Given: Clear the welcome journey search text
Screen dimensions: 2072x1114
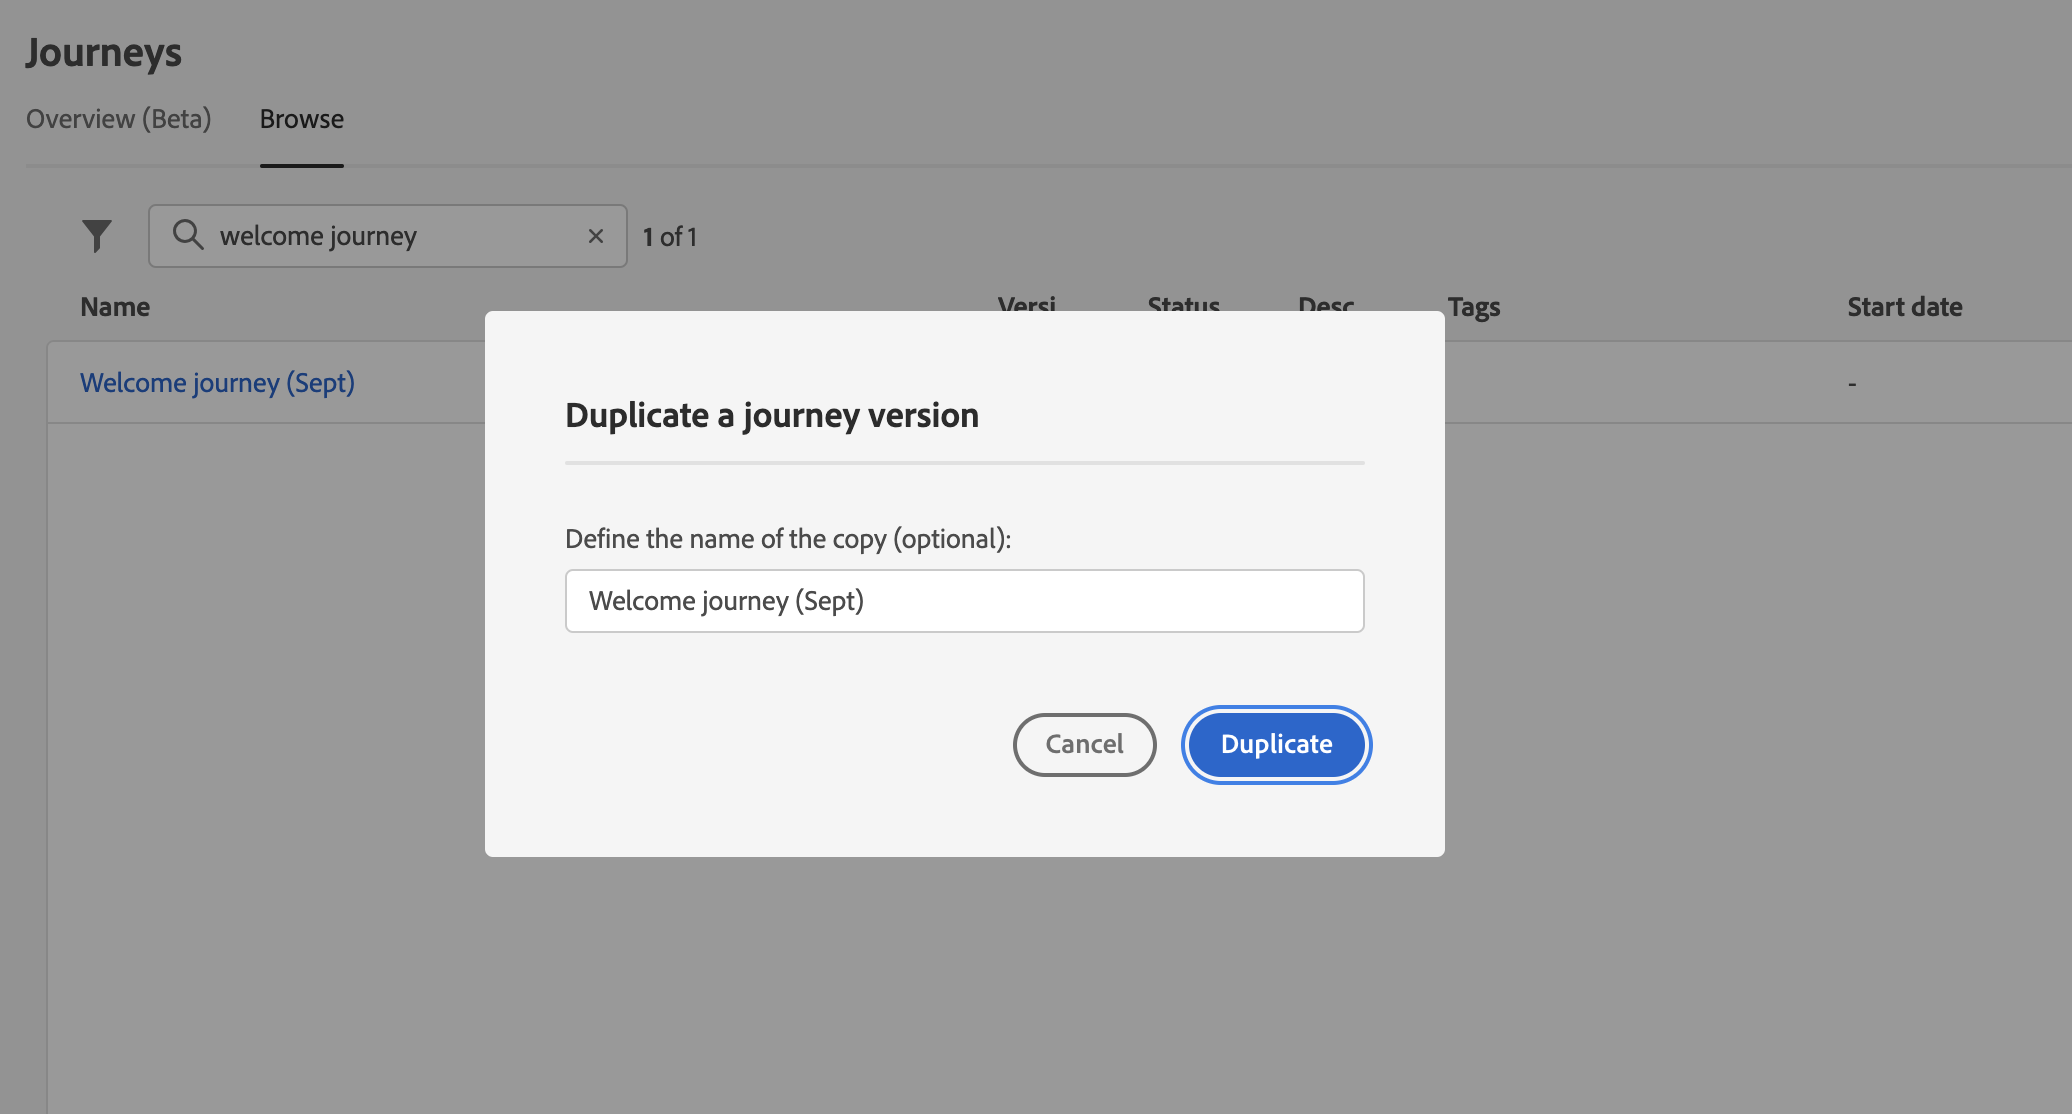Looking at the screenshot, I should (595, 236).
